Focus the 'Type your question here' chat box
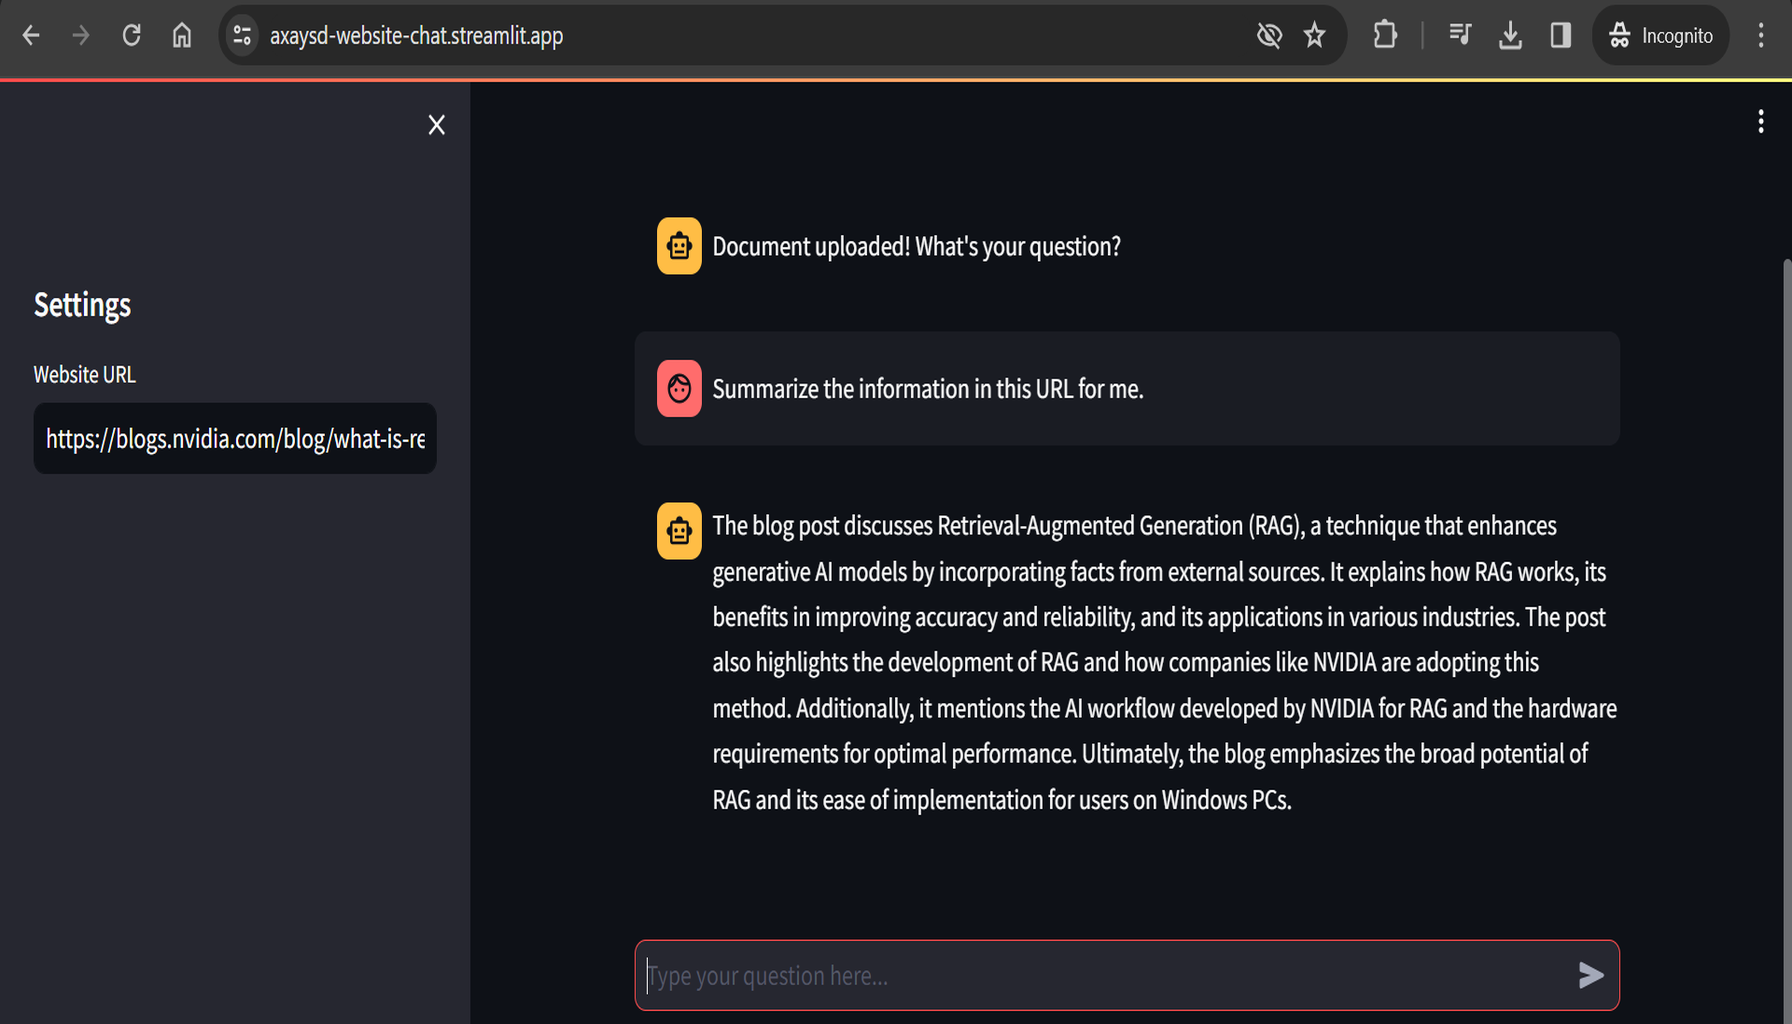 [1100, 975]
